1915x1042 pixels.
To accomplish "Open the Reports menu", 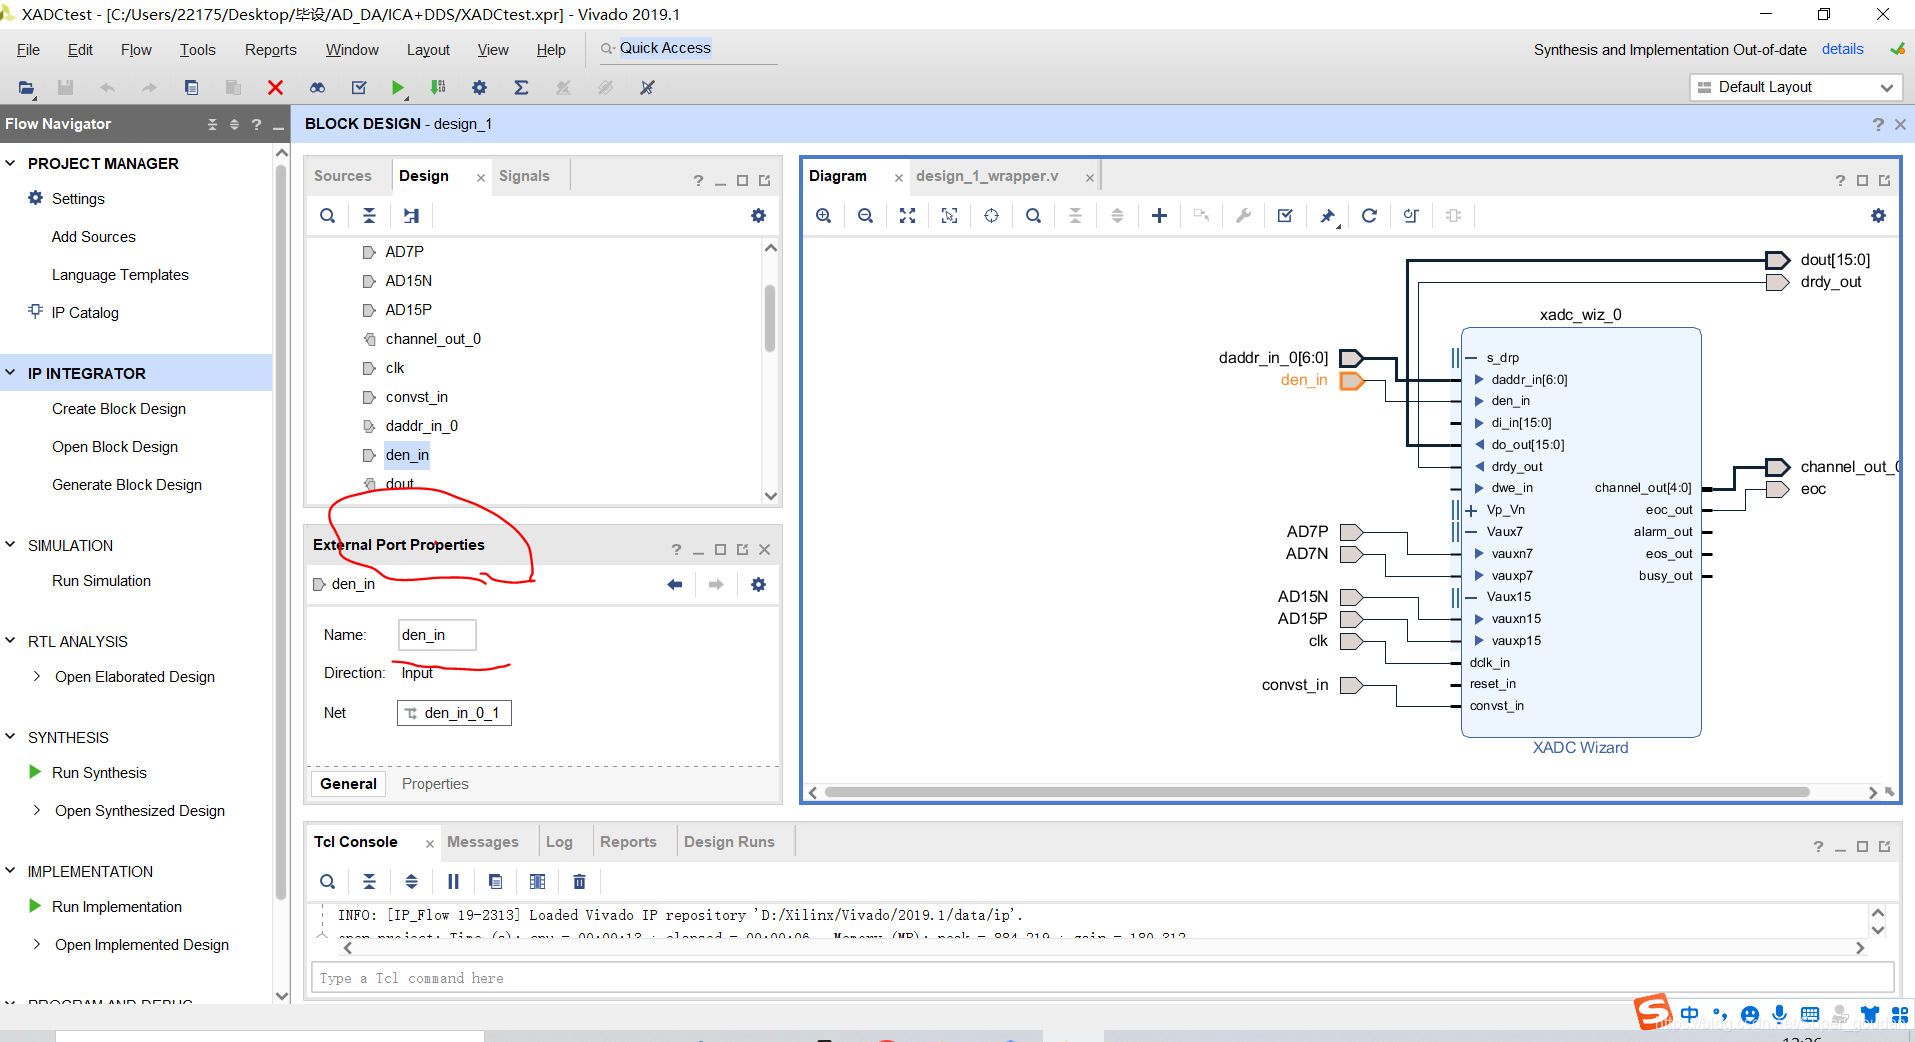I will 270,50.
